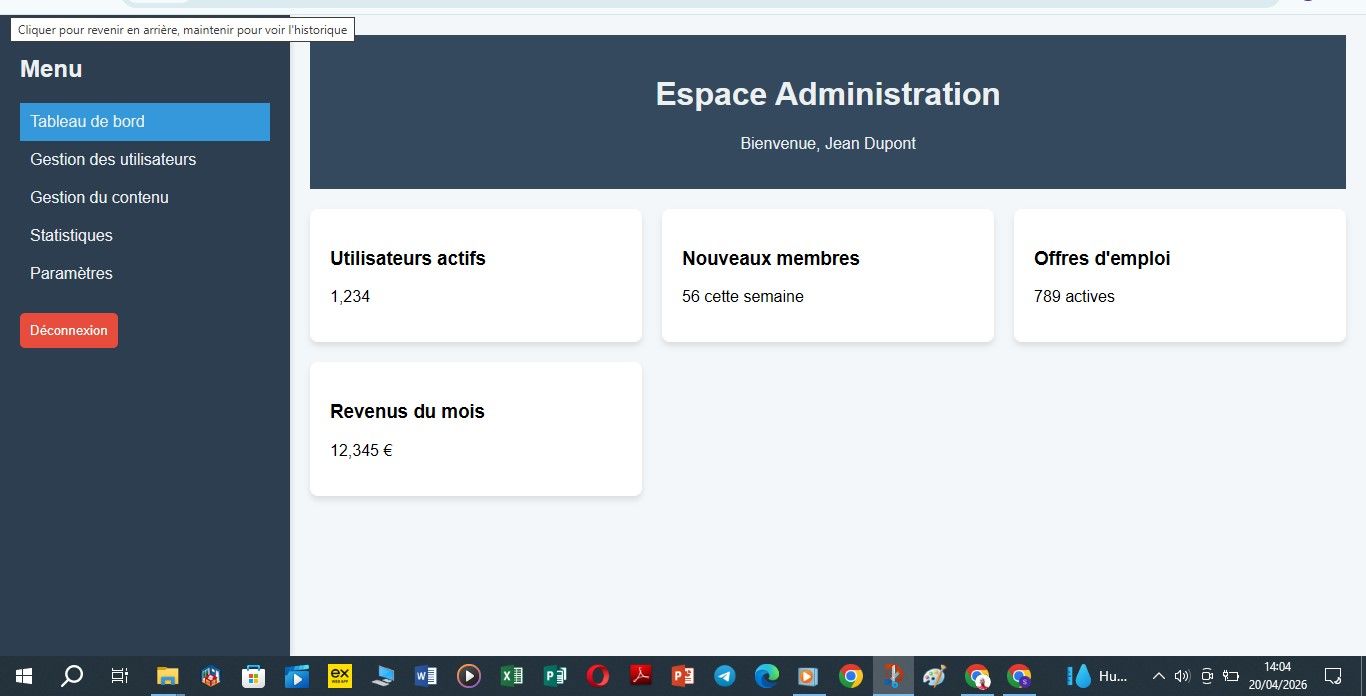Open the weather widget showing 'Hu...'

[1097, 676]
